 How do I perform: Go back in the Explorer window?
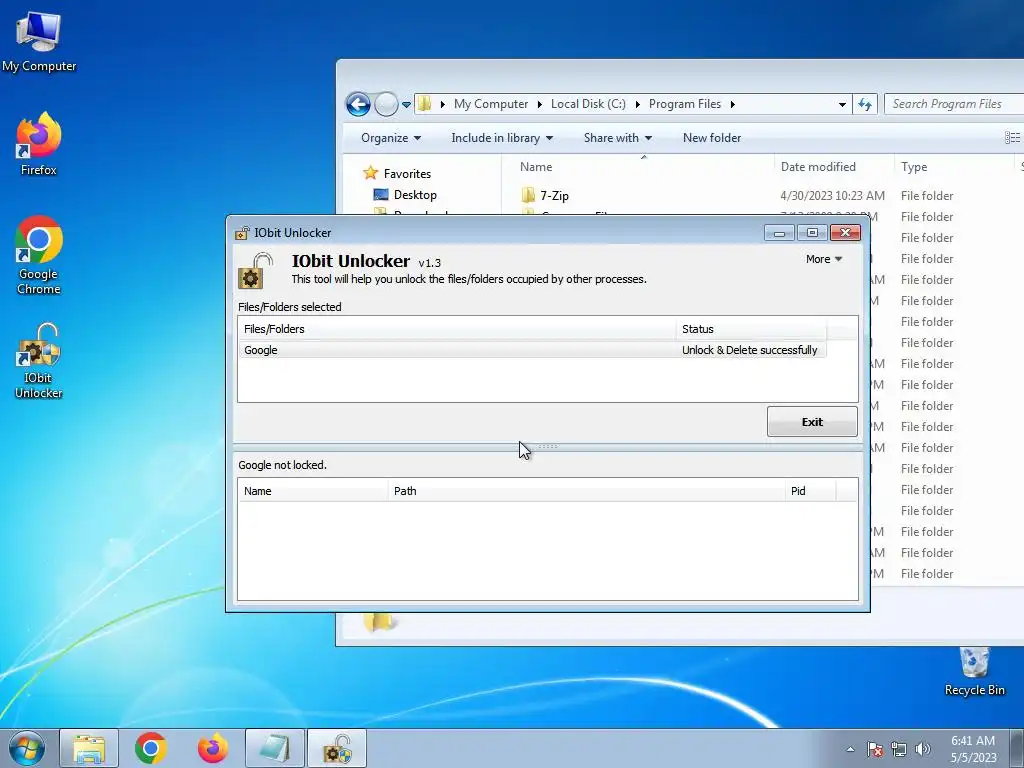point(358,104)
